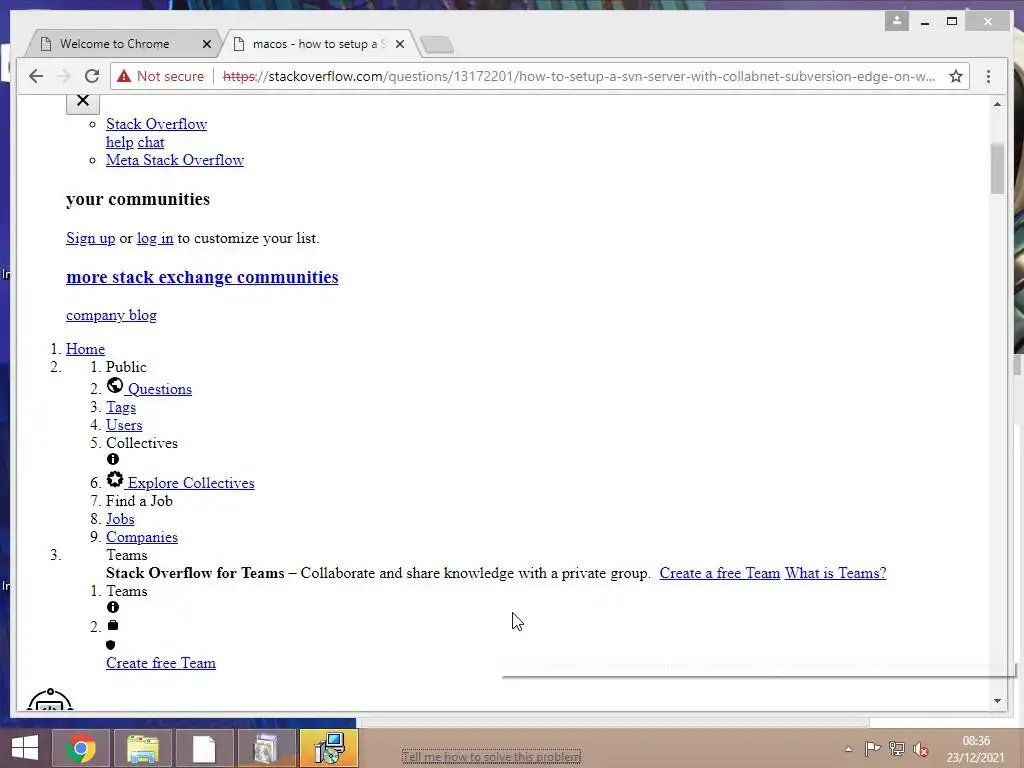This screenshot has width=1024, height=768.
Task: Go back with Chrome's back arrow
Action: click(x=36, y=76)
